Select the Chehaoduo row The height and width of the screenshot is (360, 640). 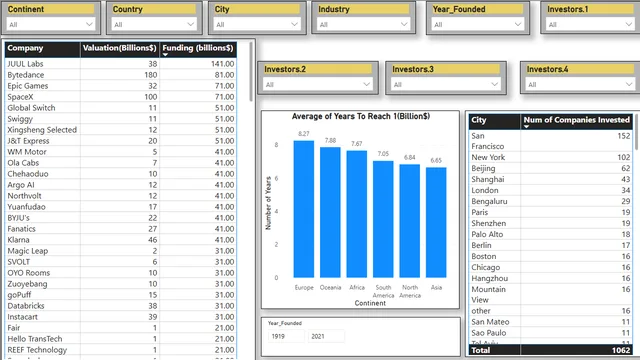121,174
